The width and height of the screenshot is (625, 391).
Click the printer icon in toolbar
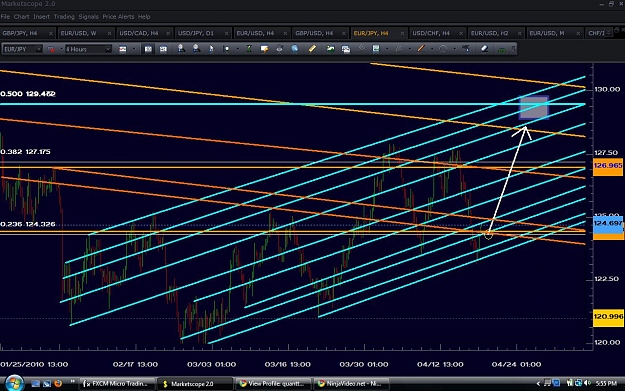(279, 49)
